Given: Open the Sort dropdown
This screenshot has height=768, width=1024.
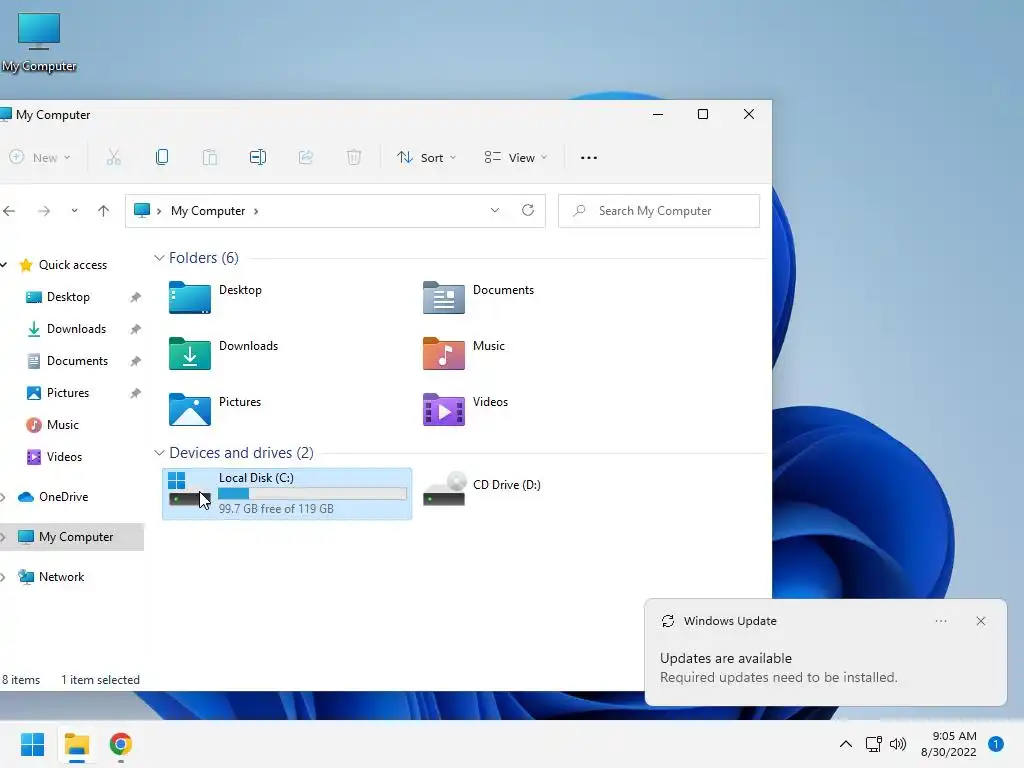Looking at the screenshot, I should (x=426, y=157).
